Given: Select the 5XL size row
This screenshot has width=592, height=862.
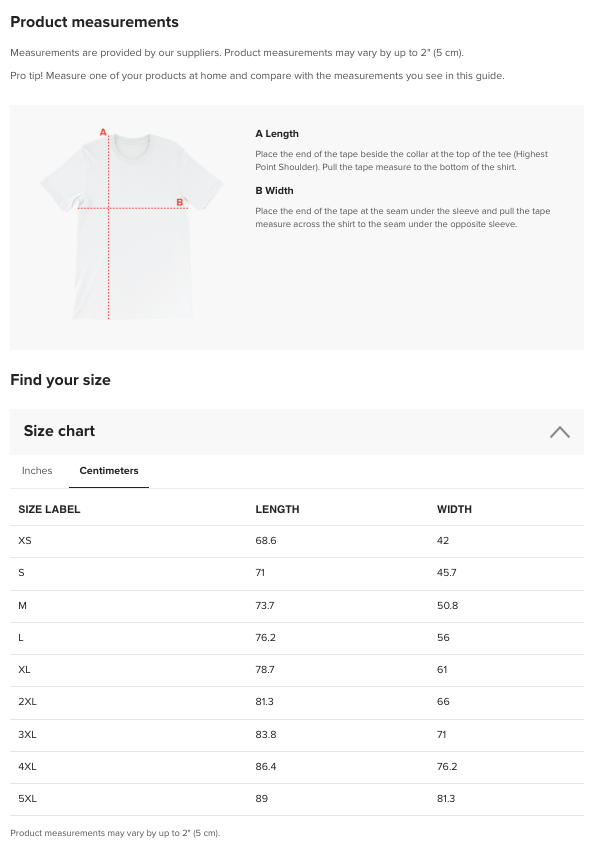Looking at the screenshot, I should 297,799.
